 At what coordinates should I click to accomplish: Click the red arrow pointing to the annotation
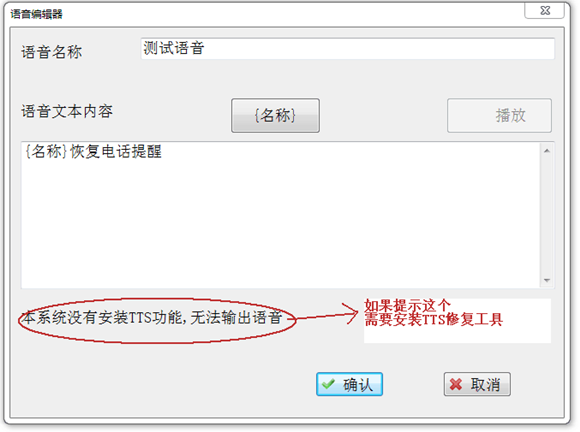click(325, 314)
